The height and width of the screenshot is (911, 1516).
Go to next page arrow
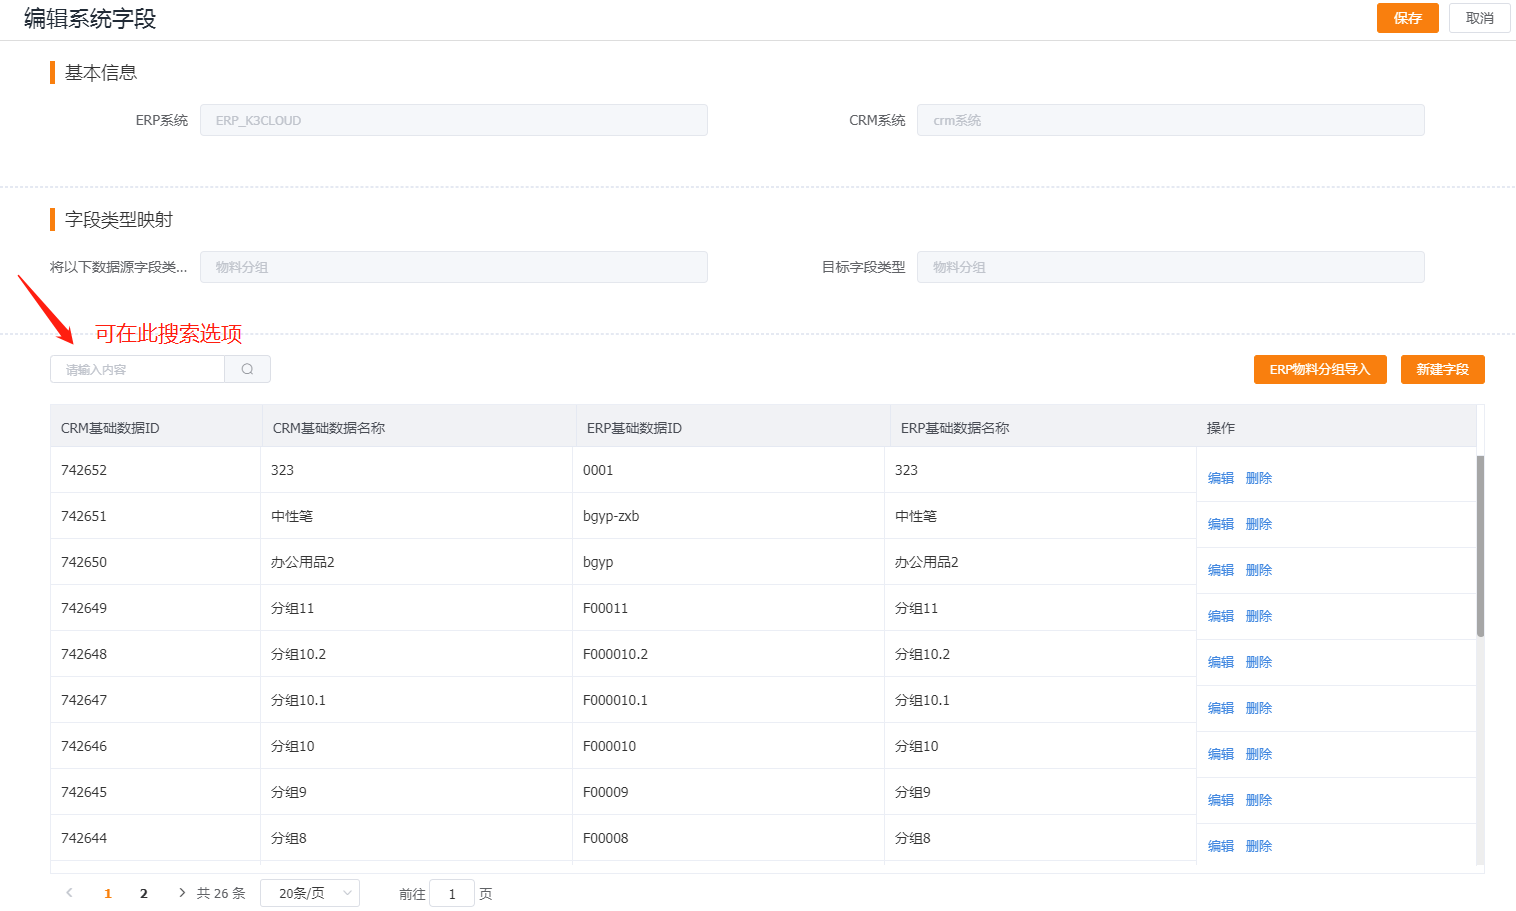coord(181,893)
